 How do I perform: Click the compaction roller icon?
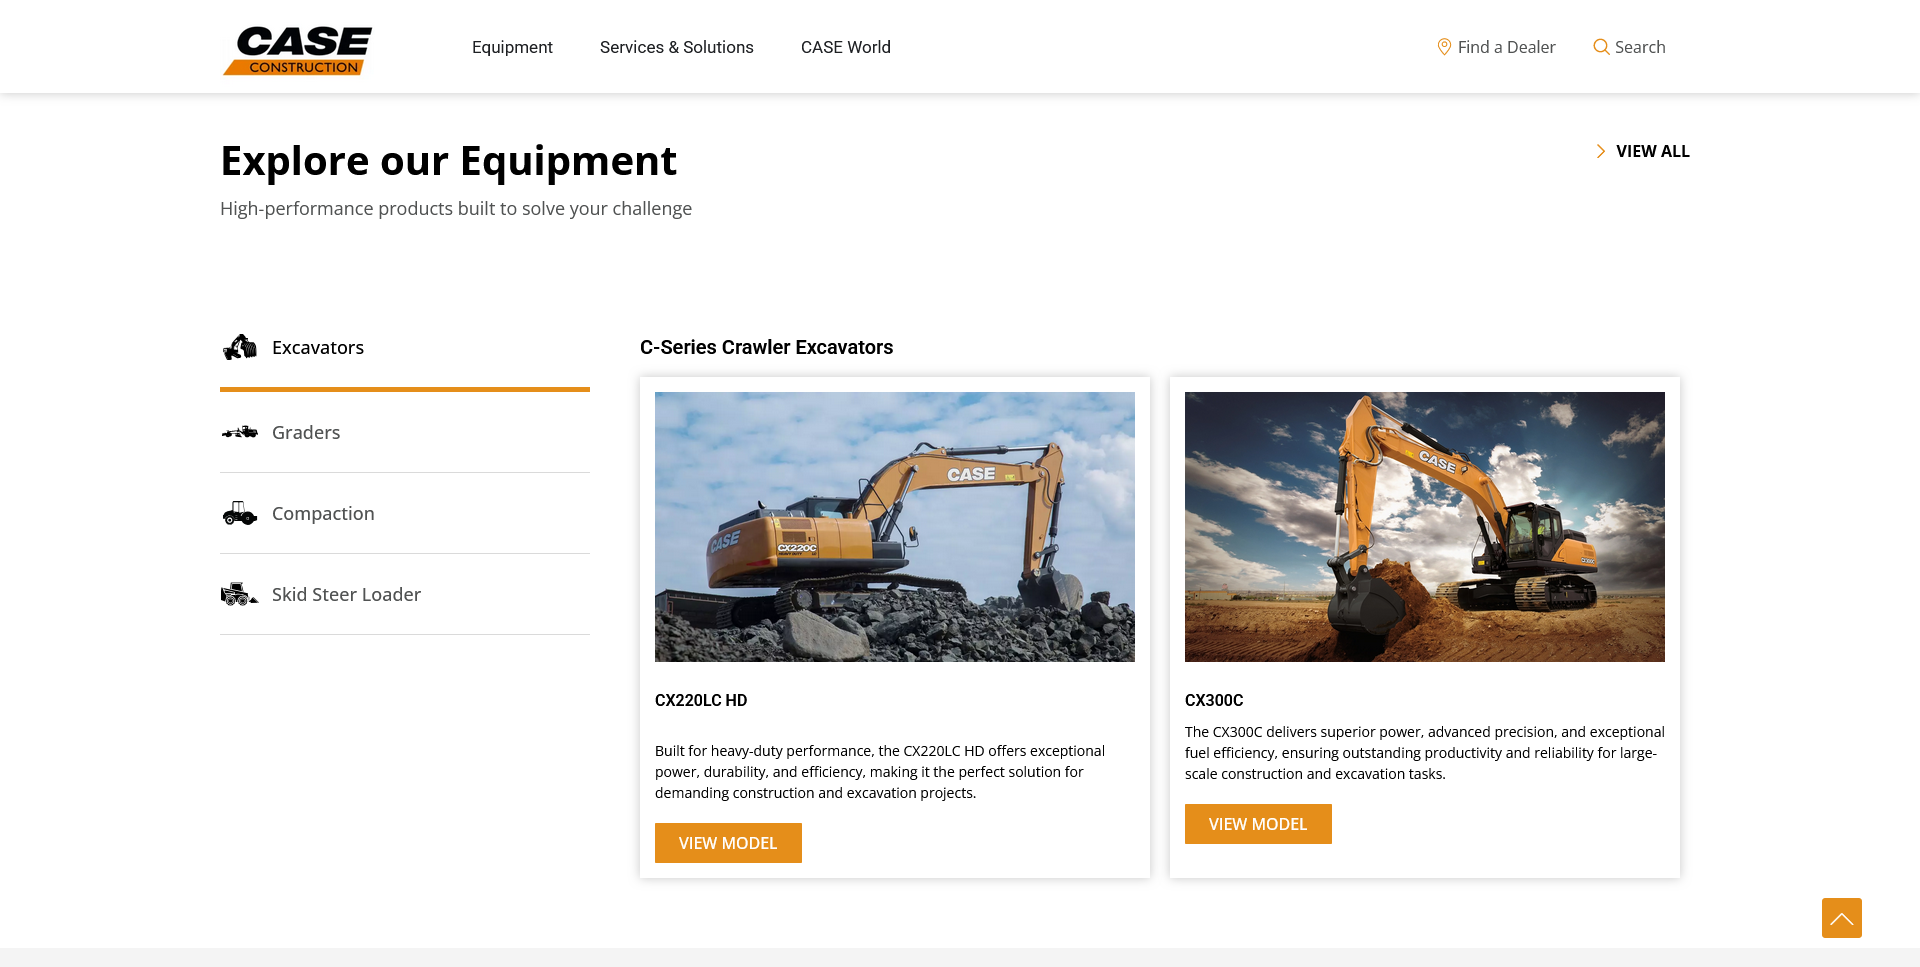pyautogui.click(x=240, y=513)
